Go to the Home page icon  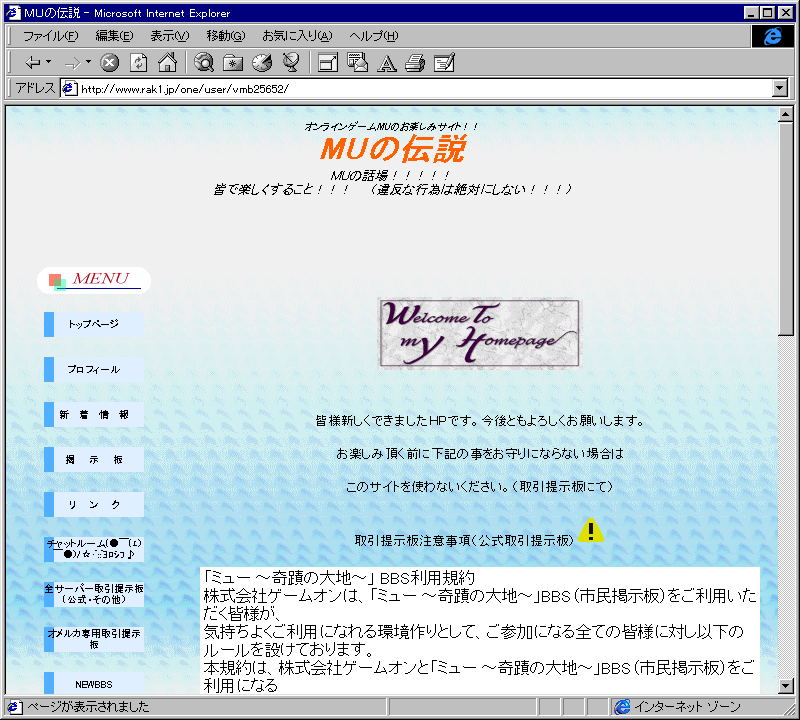[x=167, y=63]
